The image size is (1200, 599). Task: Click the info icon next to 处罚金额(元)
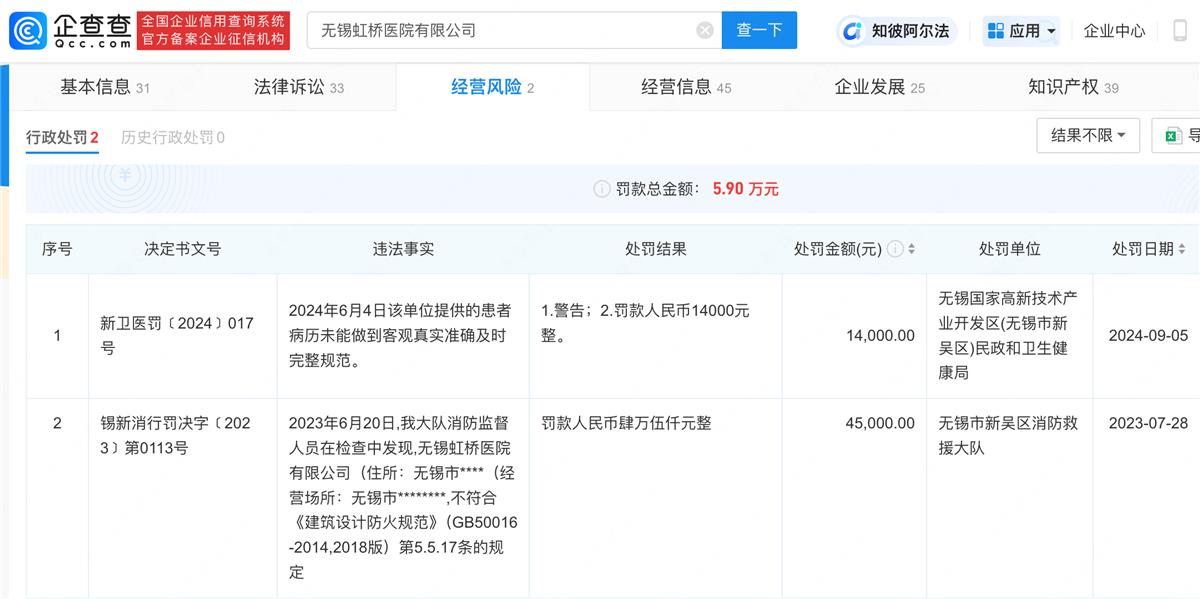895,249
